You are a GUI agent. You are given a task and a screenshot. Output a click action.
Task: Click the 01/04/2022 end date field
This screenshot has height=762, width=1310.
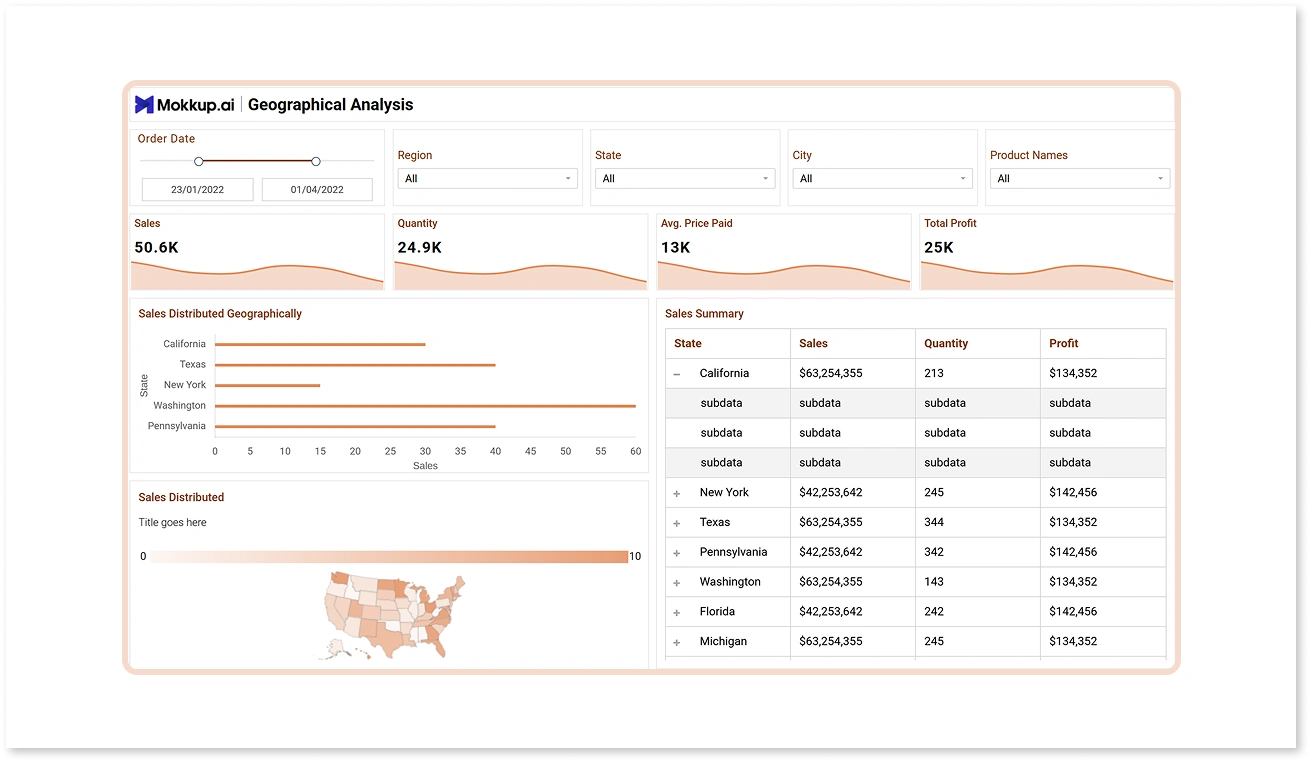(x=317, y=190)
